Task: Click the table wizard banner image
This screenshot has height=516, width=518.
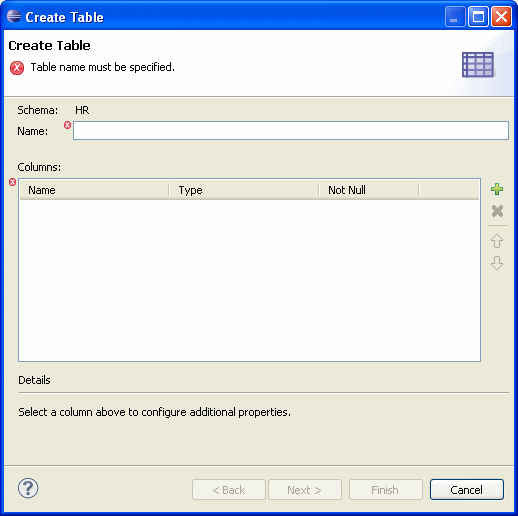Action: [x=478, y=65]
